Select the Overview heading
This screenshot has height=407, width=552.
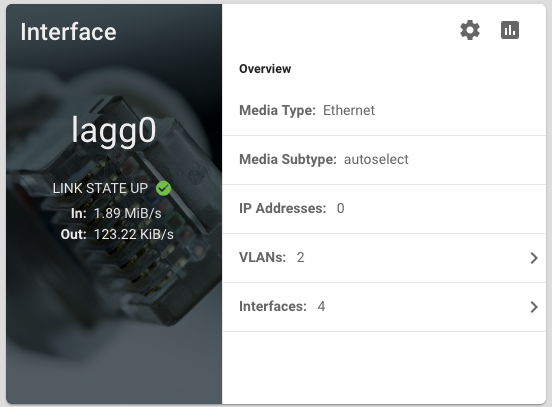[265, 69]
